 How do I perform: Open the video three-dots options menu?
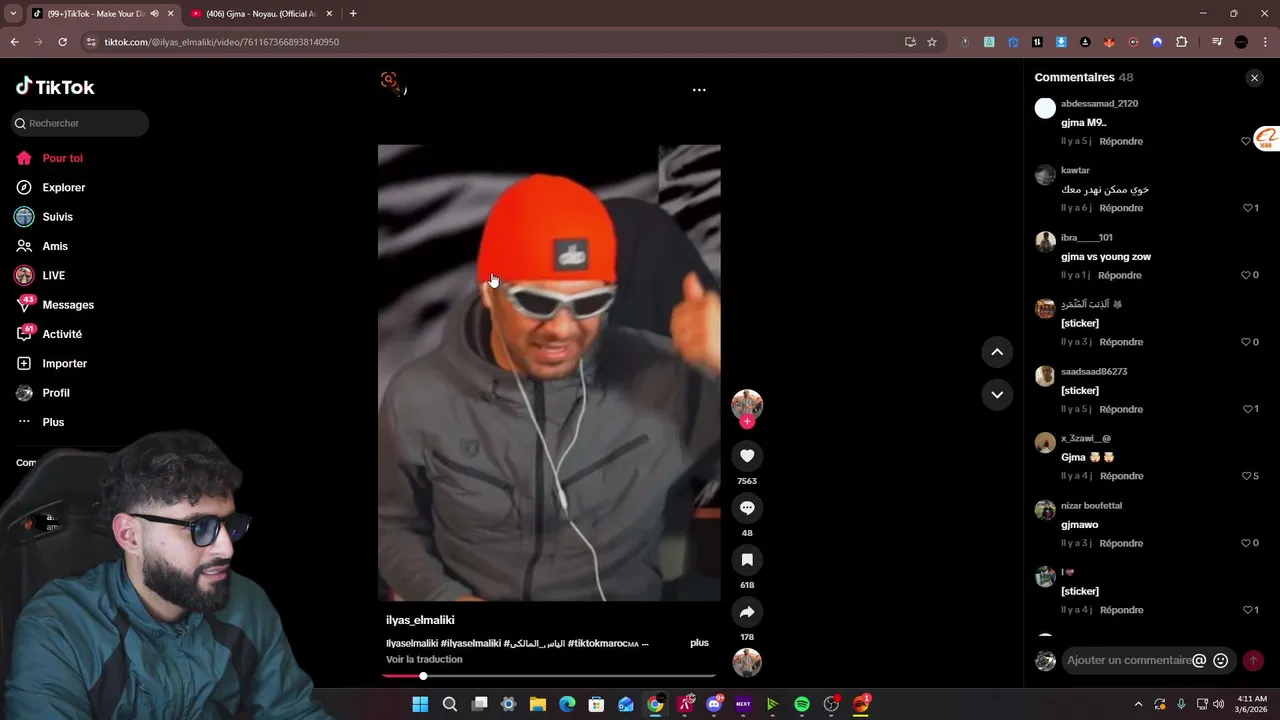pos(699,90)
